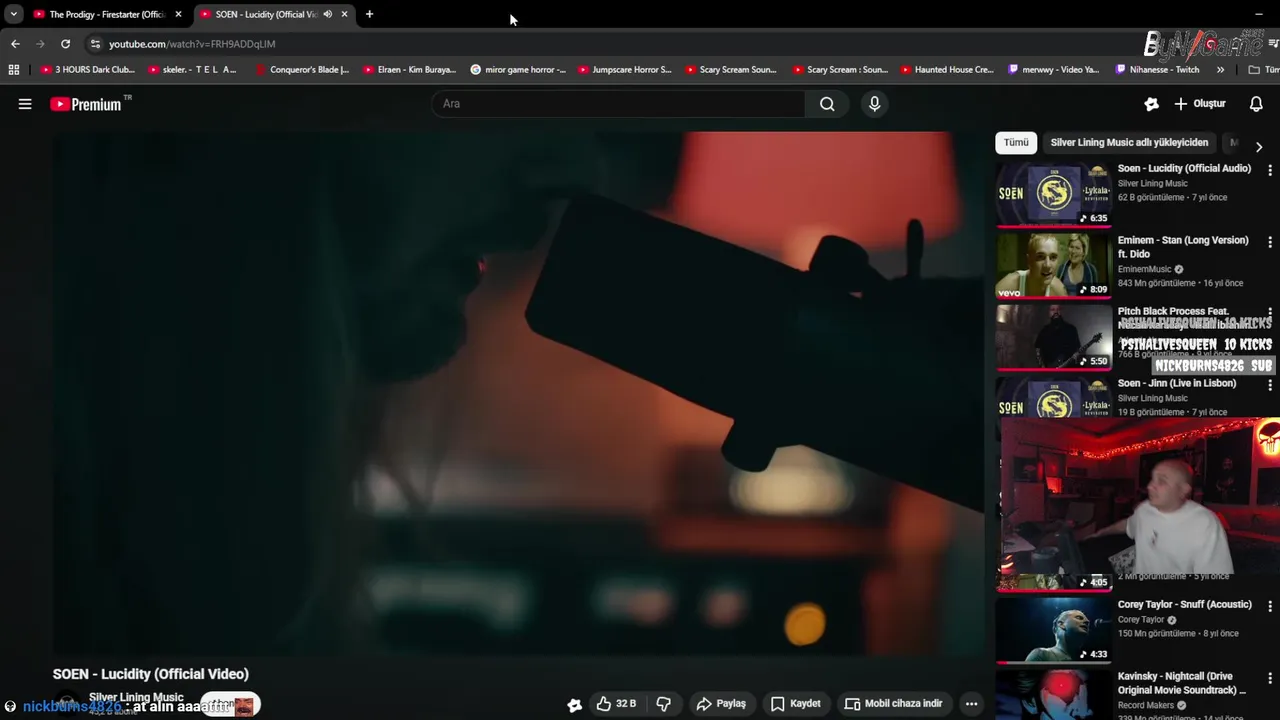Open the Elraen - Kim Buraya bookmark
Image resolution: width=1280 pixels, height=720 pixels.
tap(410, 70)
